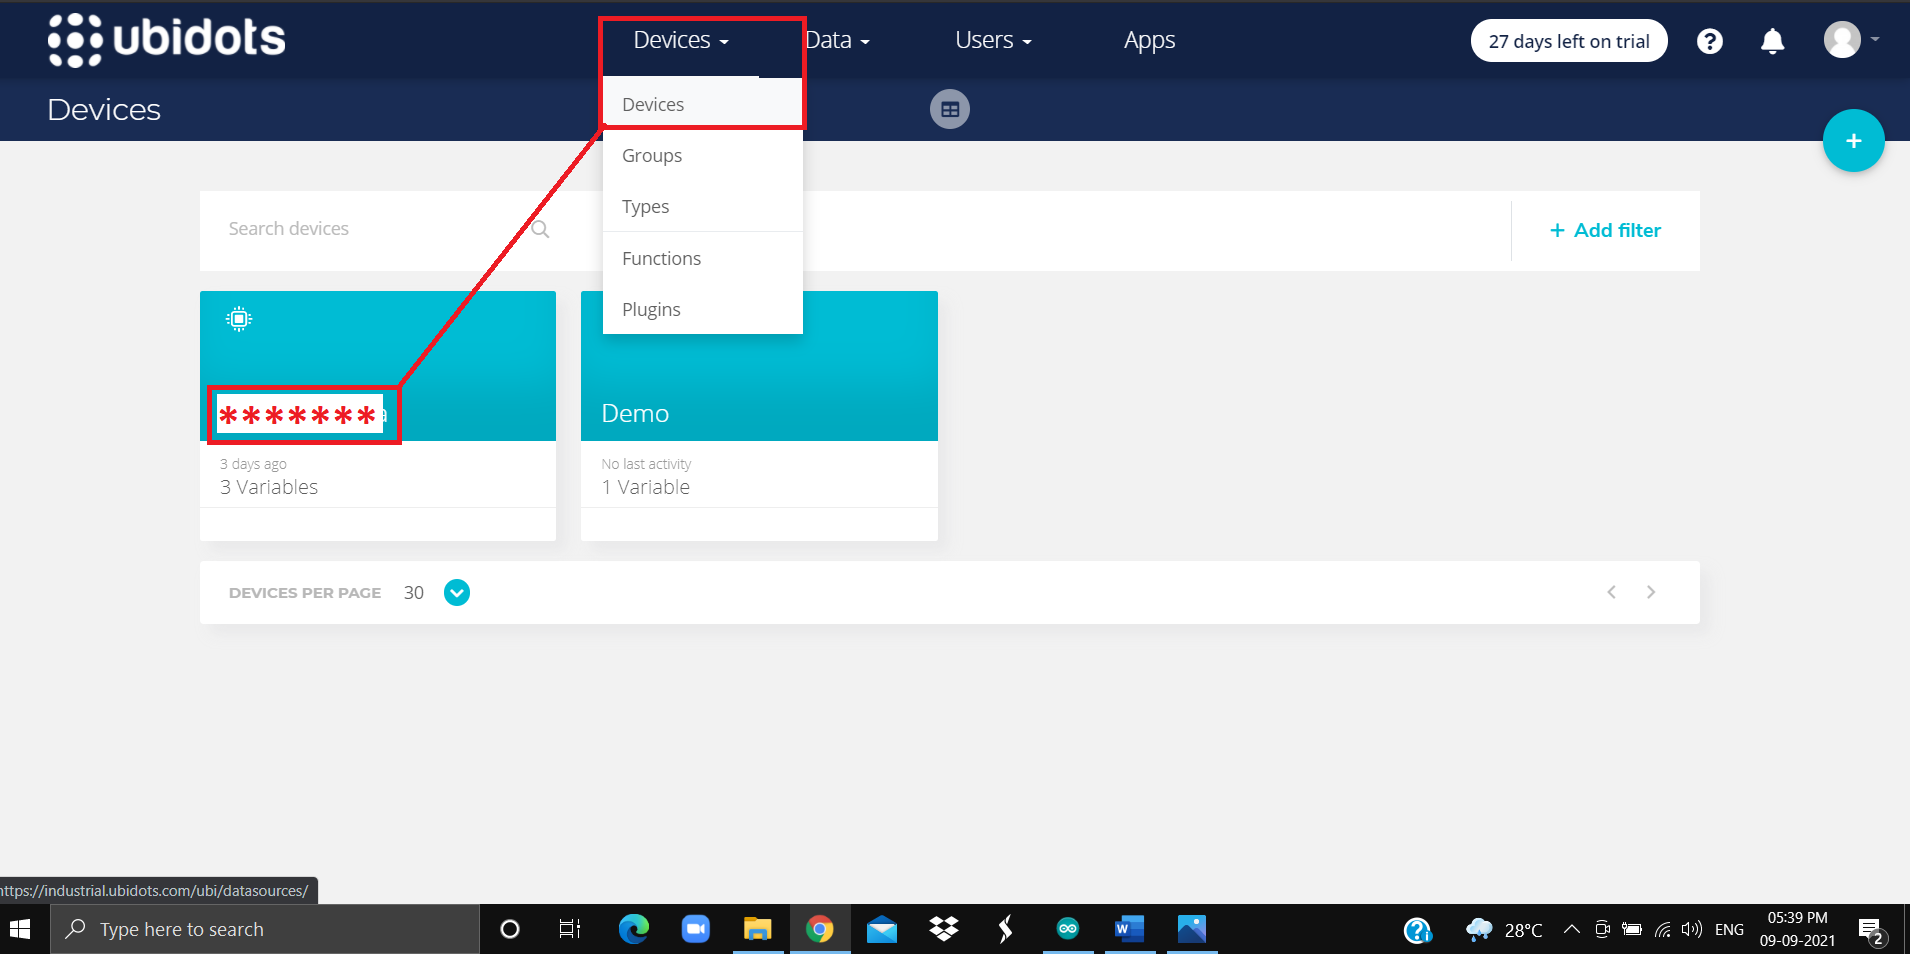Open the Windows Start menu

pyautogui.click(x=20, y=929)
